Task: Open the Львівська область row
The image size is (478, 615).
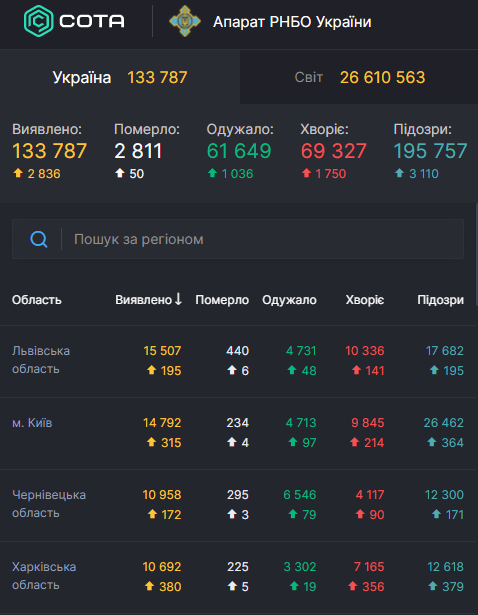Action: (238, 361)
